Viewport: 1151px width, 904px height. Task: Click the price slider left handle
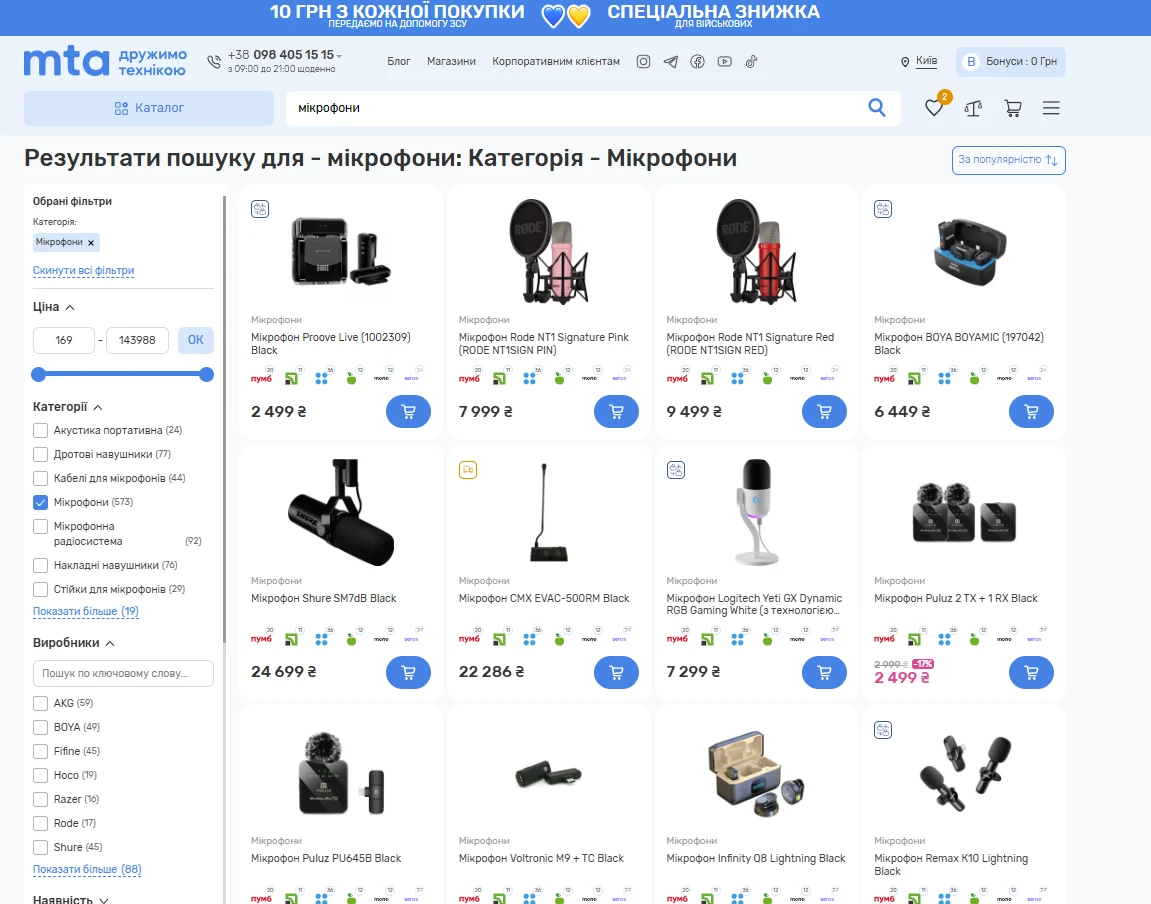point(39,375)
